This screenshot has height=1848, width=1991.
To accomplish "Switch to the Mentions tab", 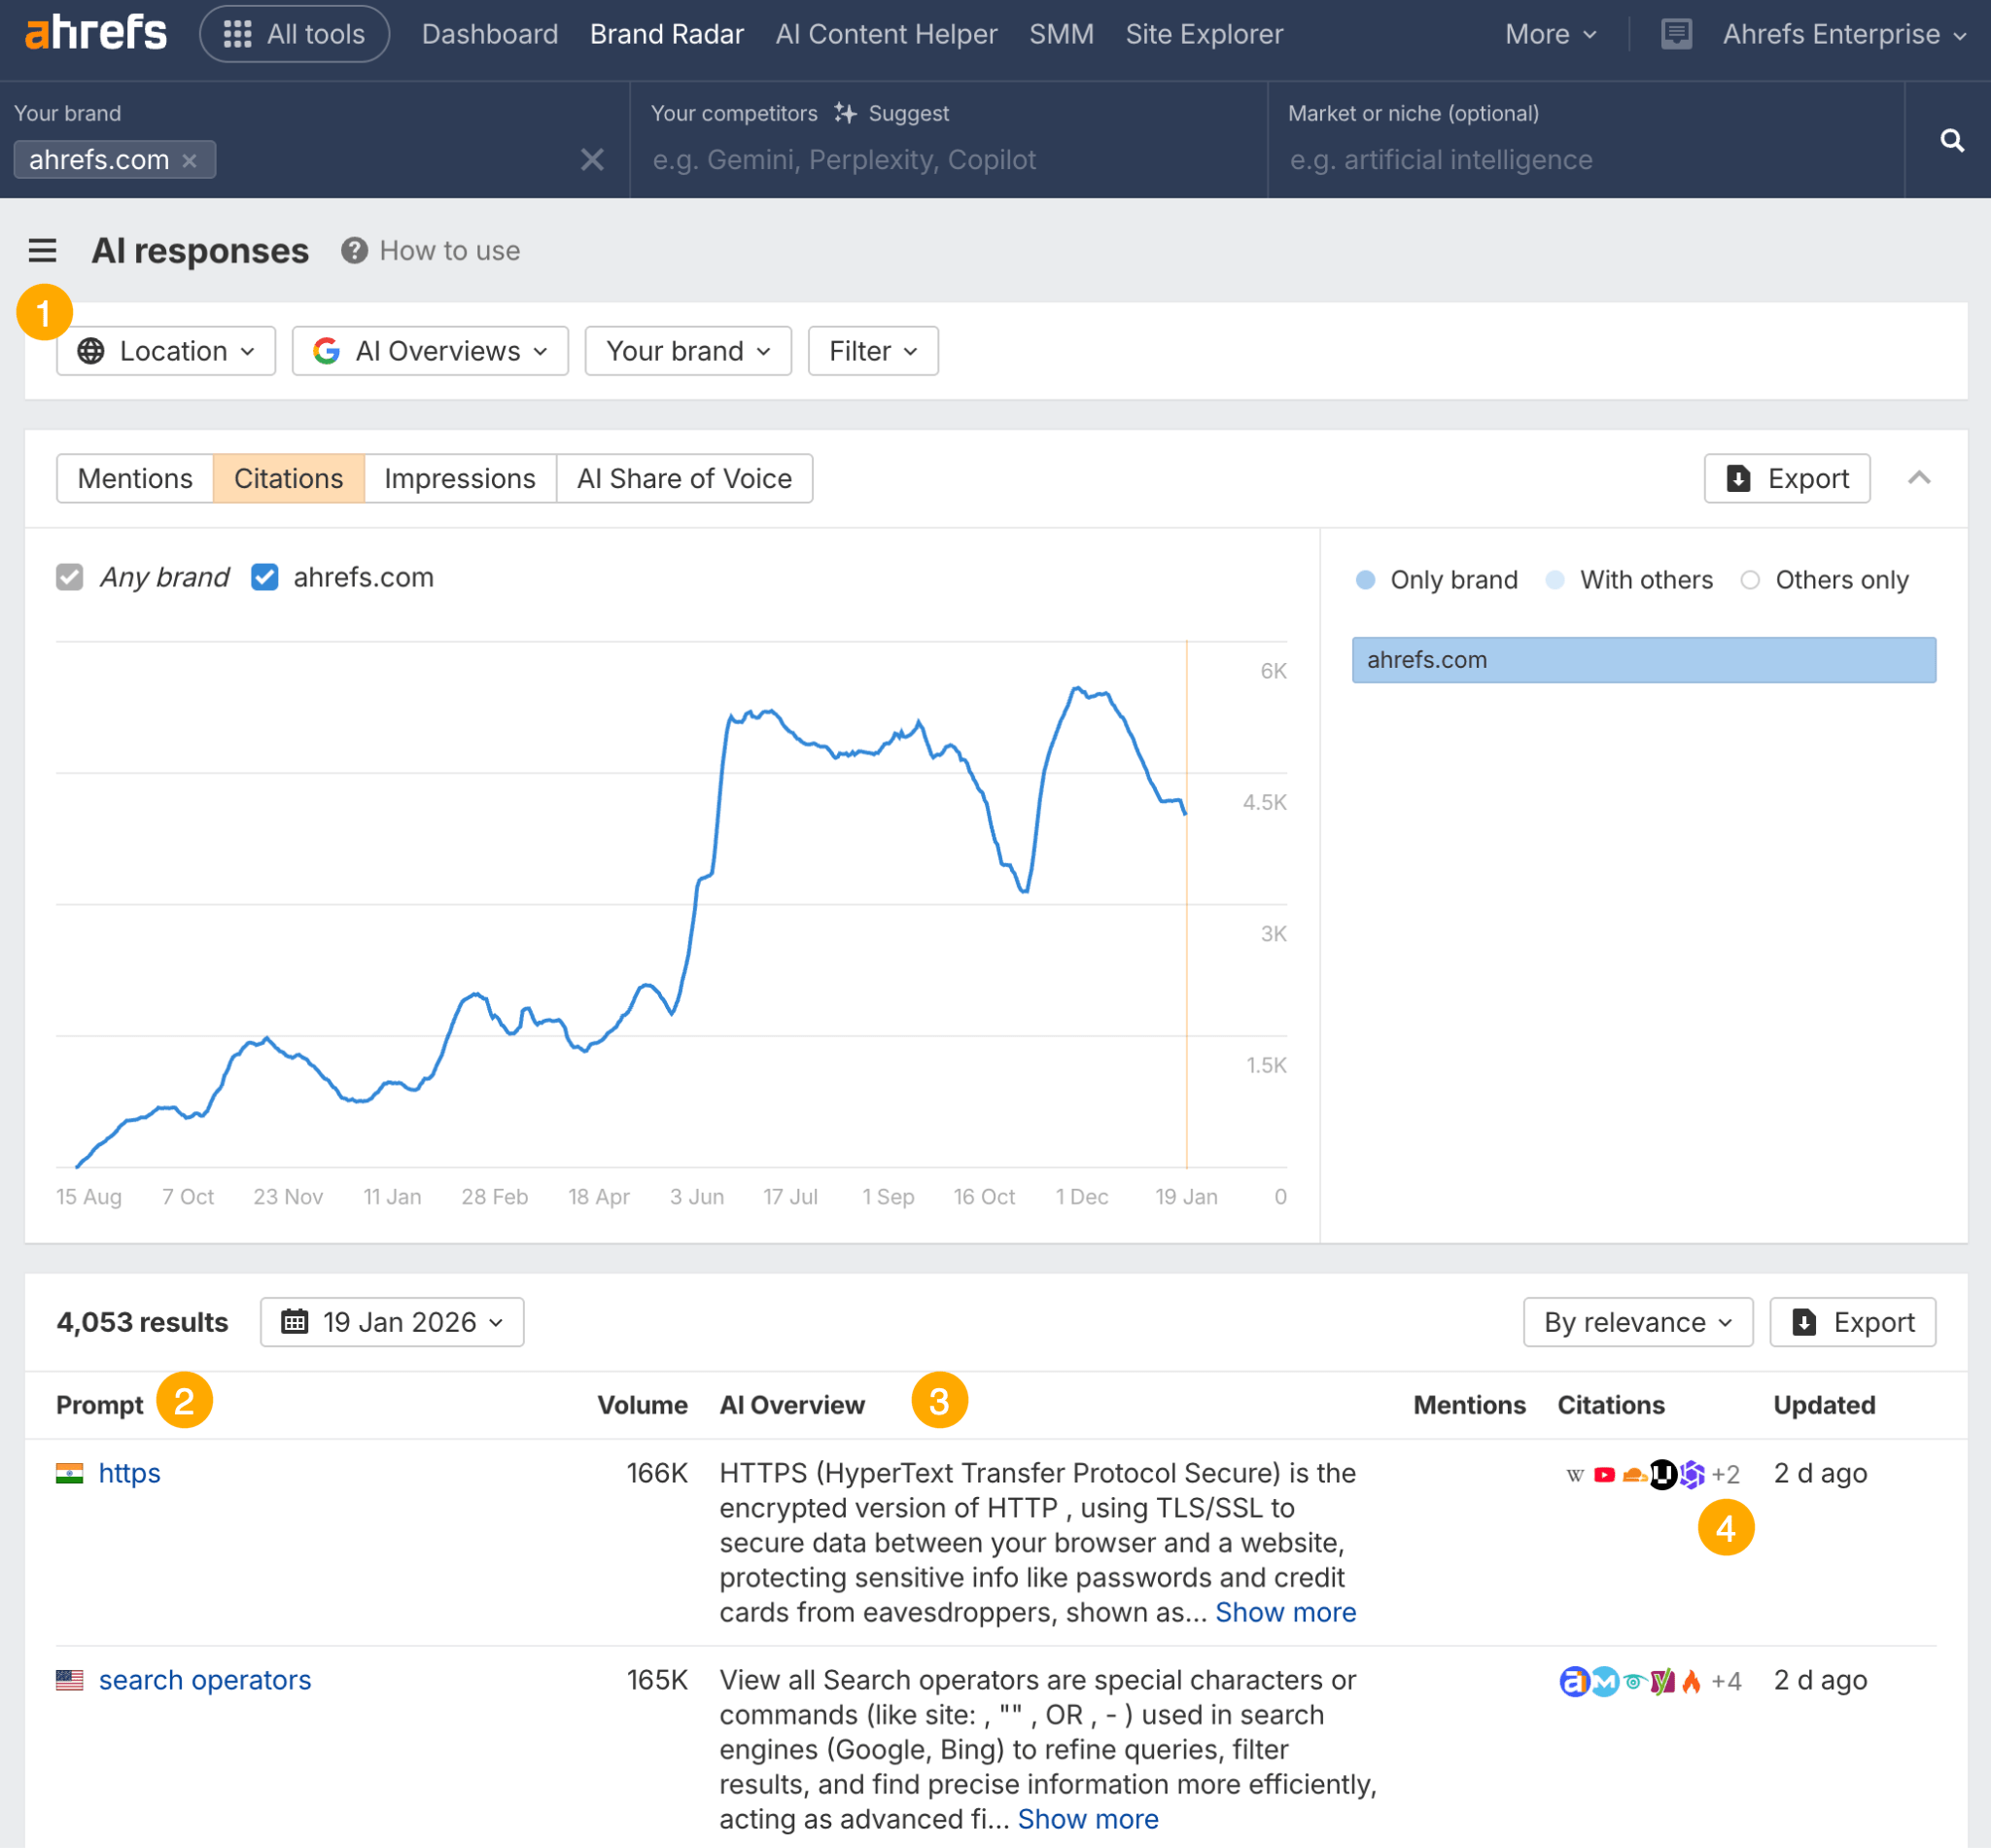I will click(x=134, y=478).
